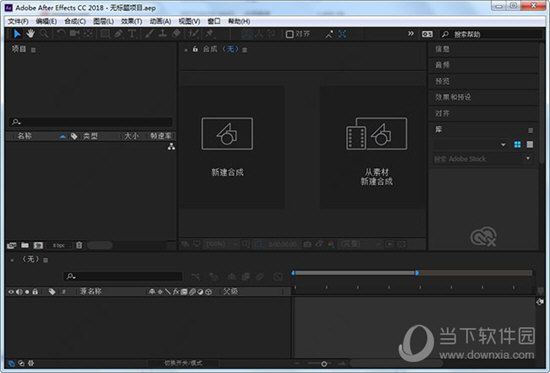This screenshot has height=373, width=550.
Task: Open the Adobe Stock search dropdown arrow
Action: pos(528,159)
